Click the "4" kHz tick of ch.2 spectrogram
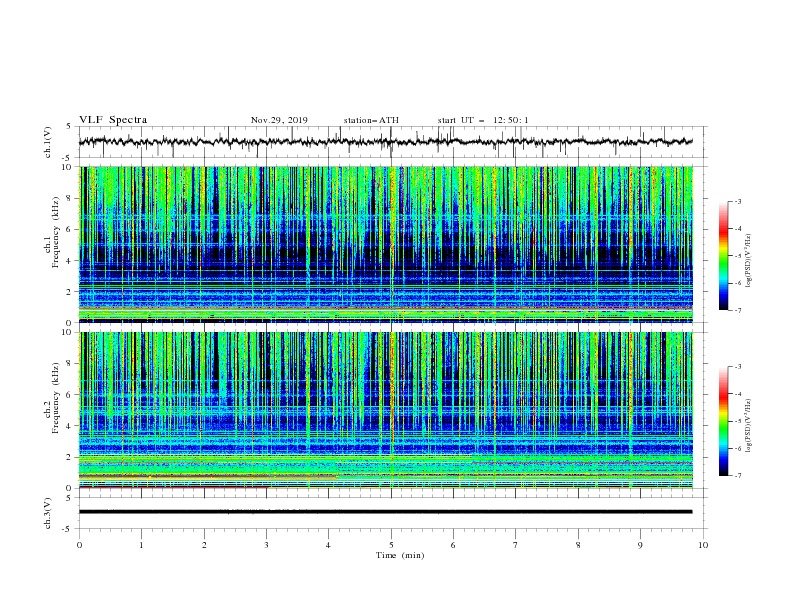 tap(70, 426)
